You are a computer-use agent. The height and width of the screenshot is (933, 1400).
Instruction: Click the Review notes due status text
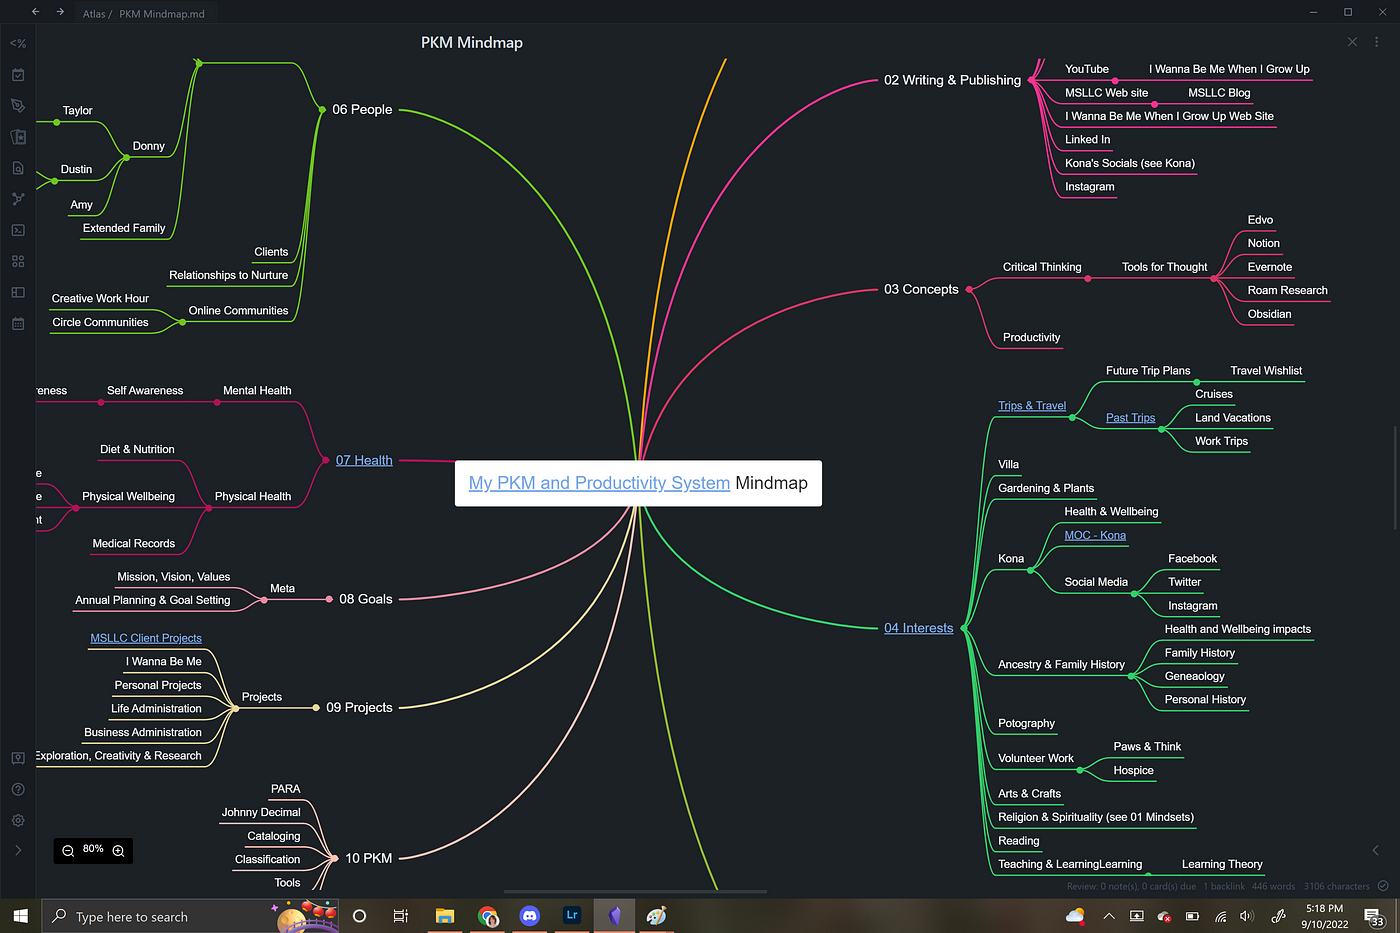tap(1131, 886)
